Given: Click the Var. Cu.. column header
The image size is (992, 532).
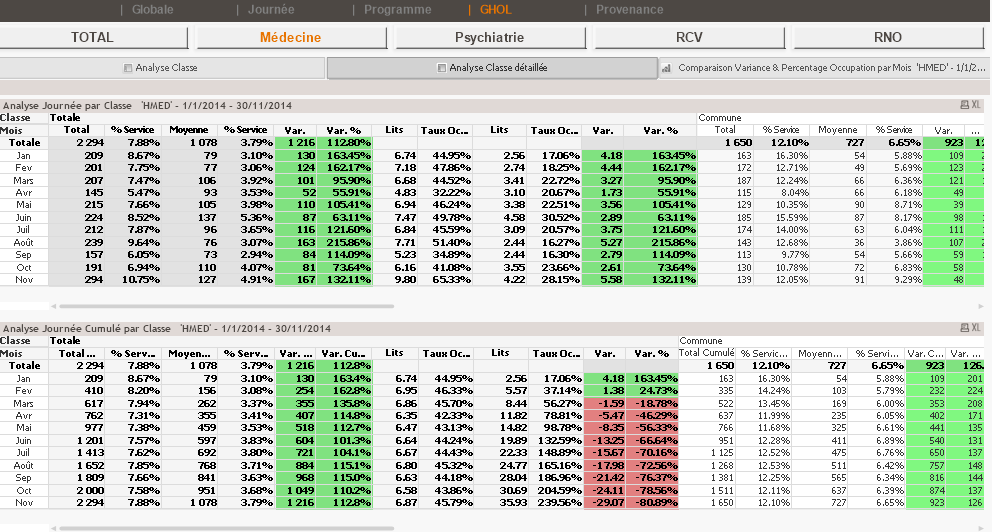Looking at the screenshot, I should tap(344, 354).
